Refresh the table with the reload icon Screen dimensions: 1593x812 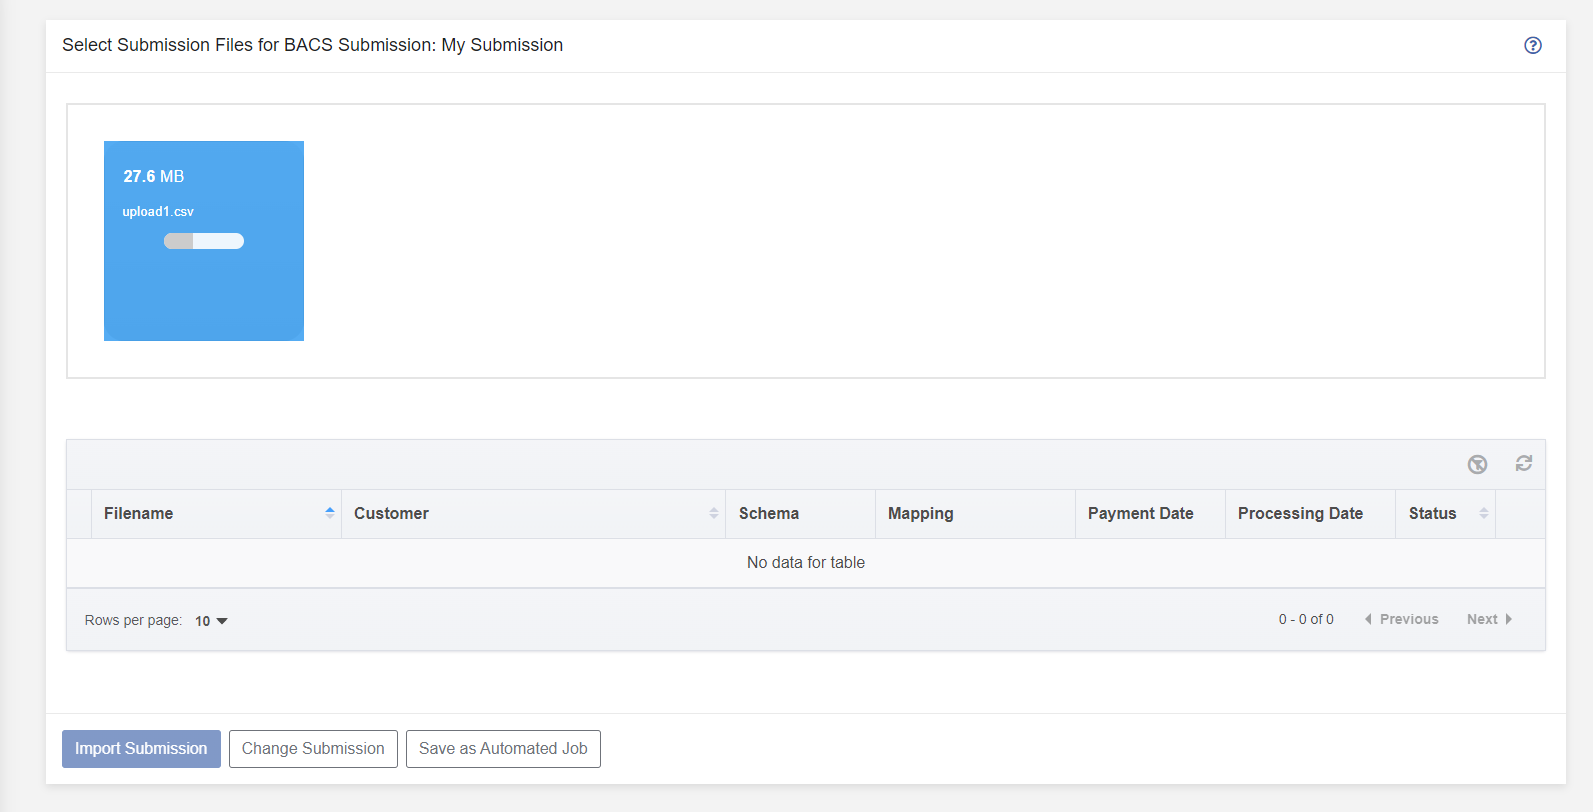pos(1523,463)
